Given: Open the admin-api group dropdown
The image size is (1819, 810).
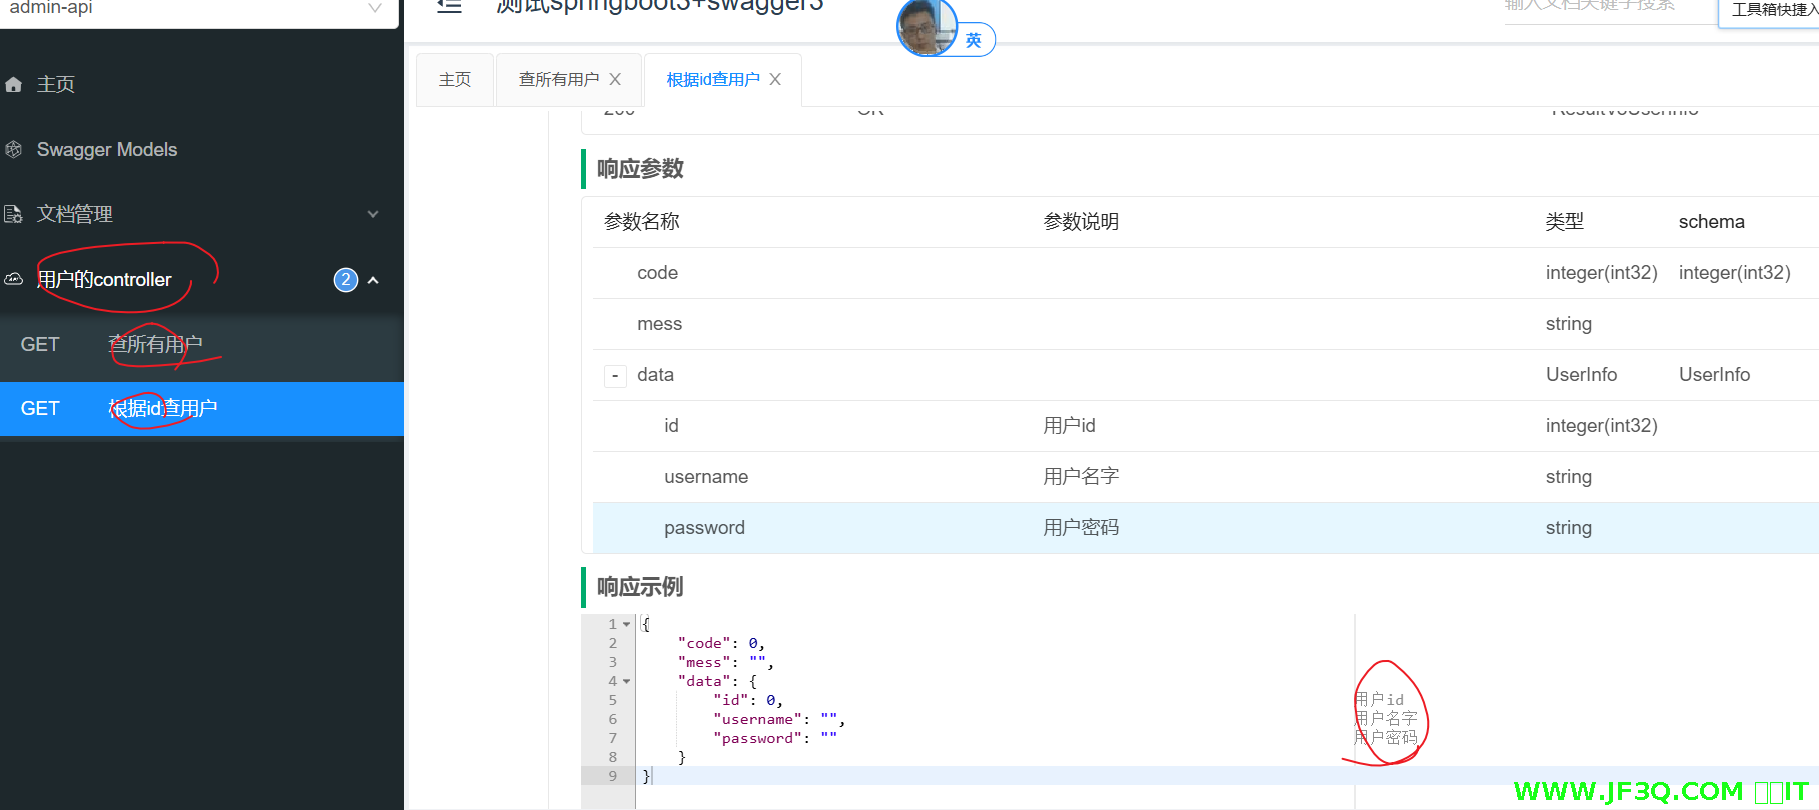Looking at the screenshot, I should tap(375, 9).
